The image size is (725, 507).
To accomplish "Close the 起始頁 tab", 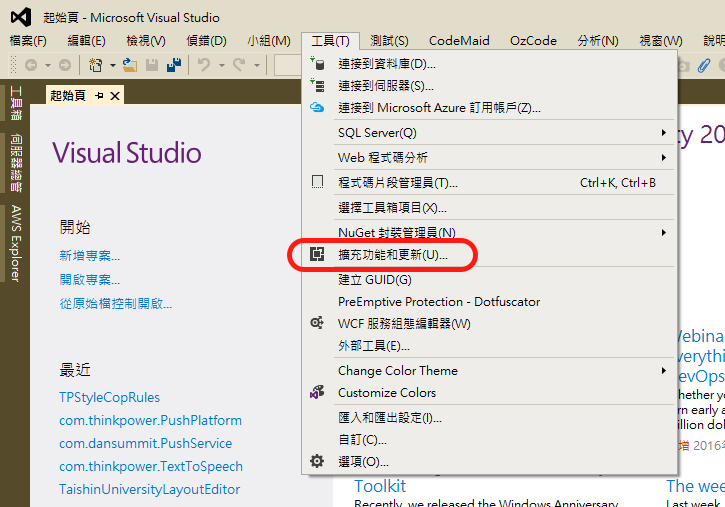I will point(115,96).
